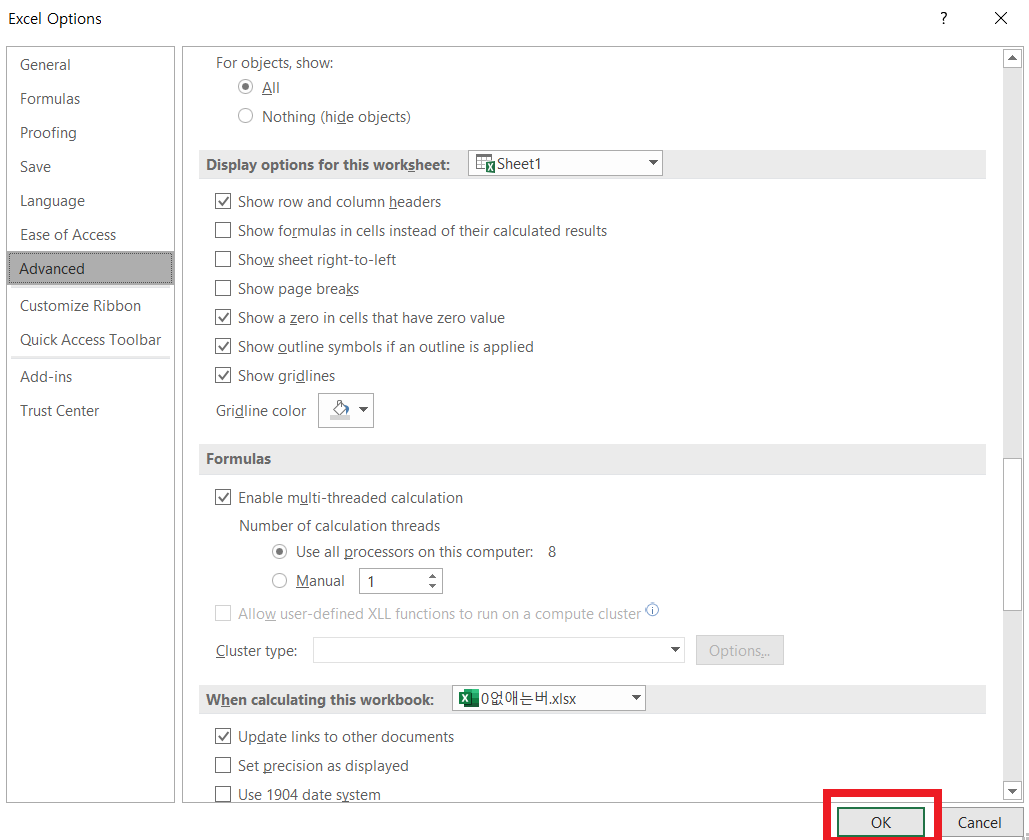Open the Sheet1 worksheet dropdown
The image size is (1029, 840).
pos(565,163)
